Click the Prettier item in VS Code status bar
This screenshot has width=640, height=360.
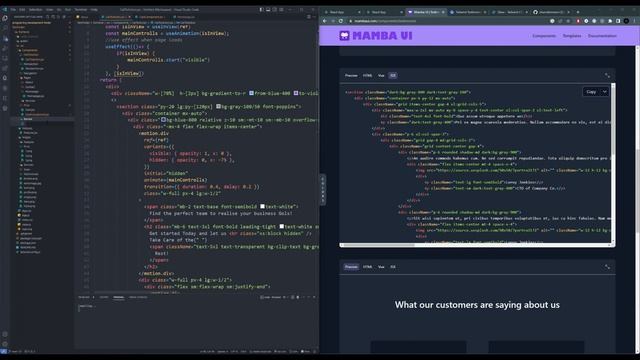pos(306,351)
